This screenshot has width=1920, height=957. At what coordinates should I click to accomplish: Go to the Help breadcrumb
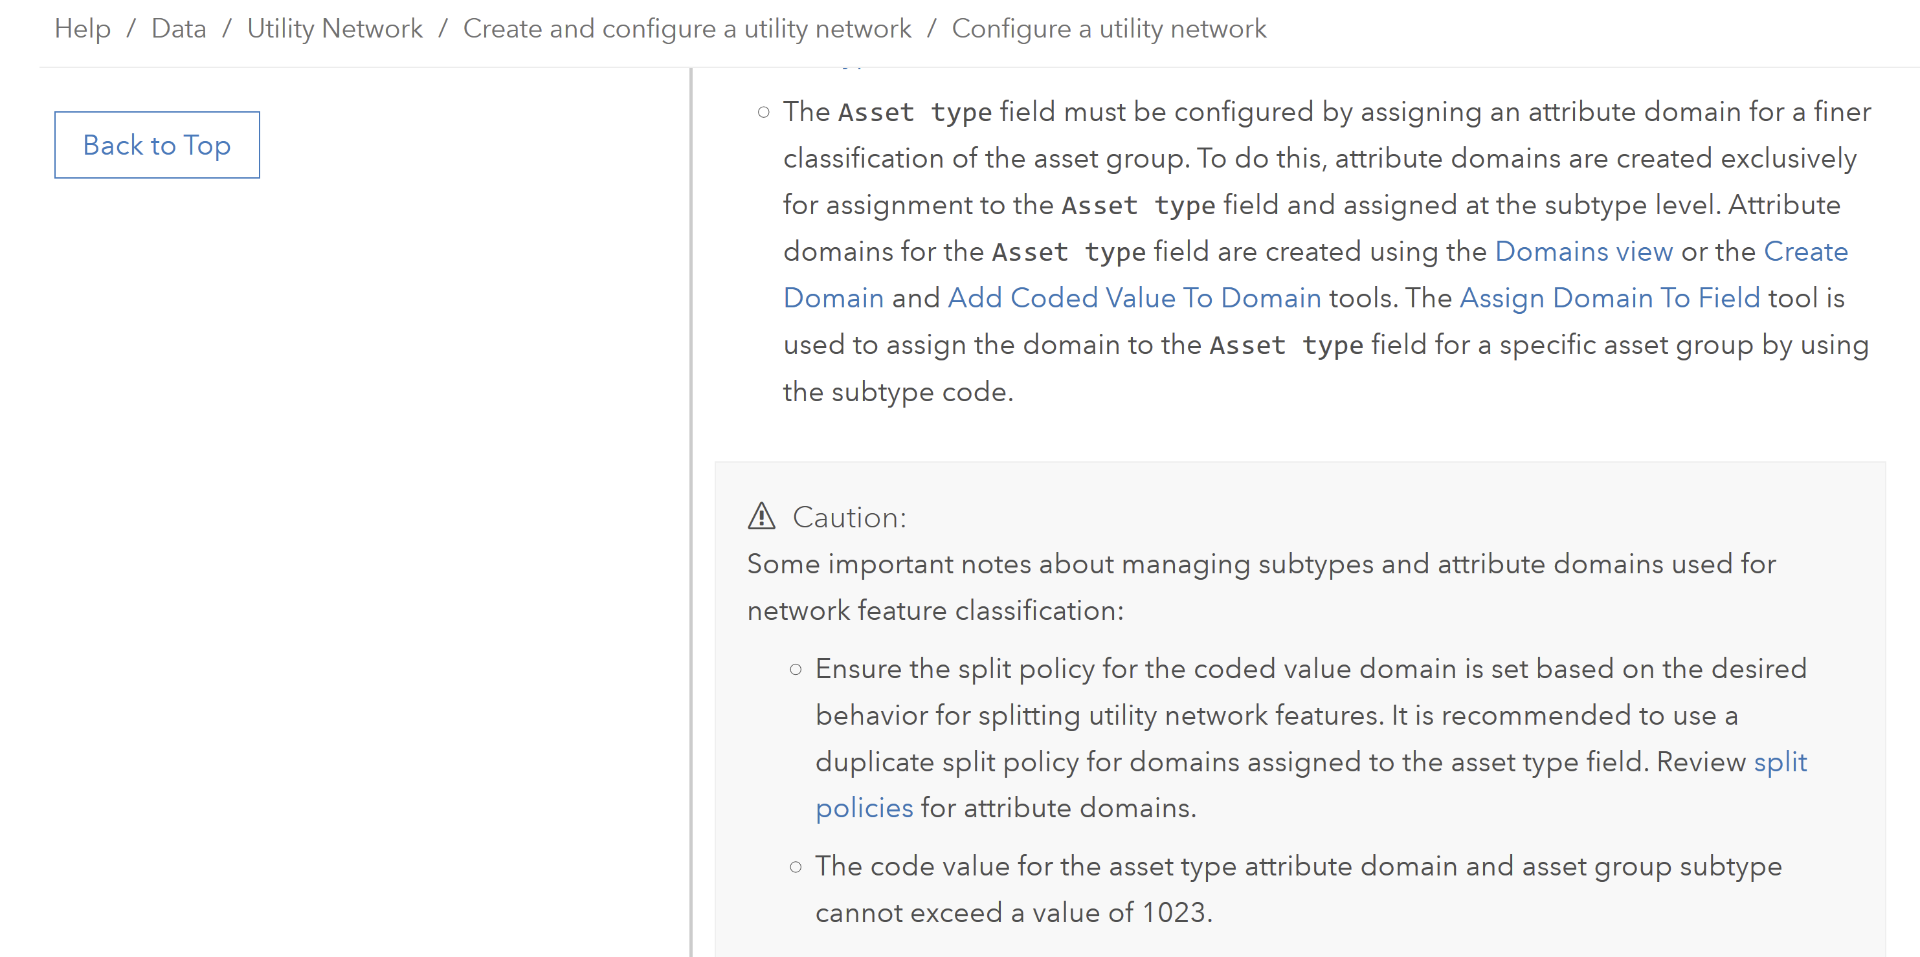(82, 29)
